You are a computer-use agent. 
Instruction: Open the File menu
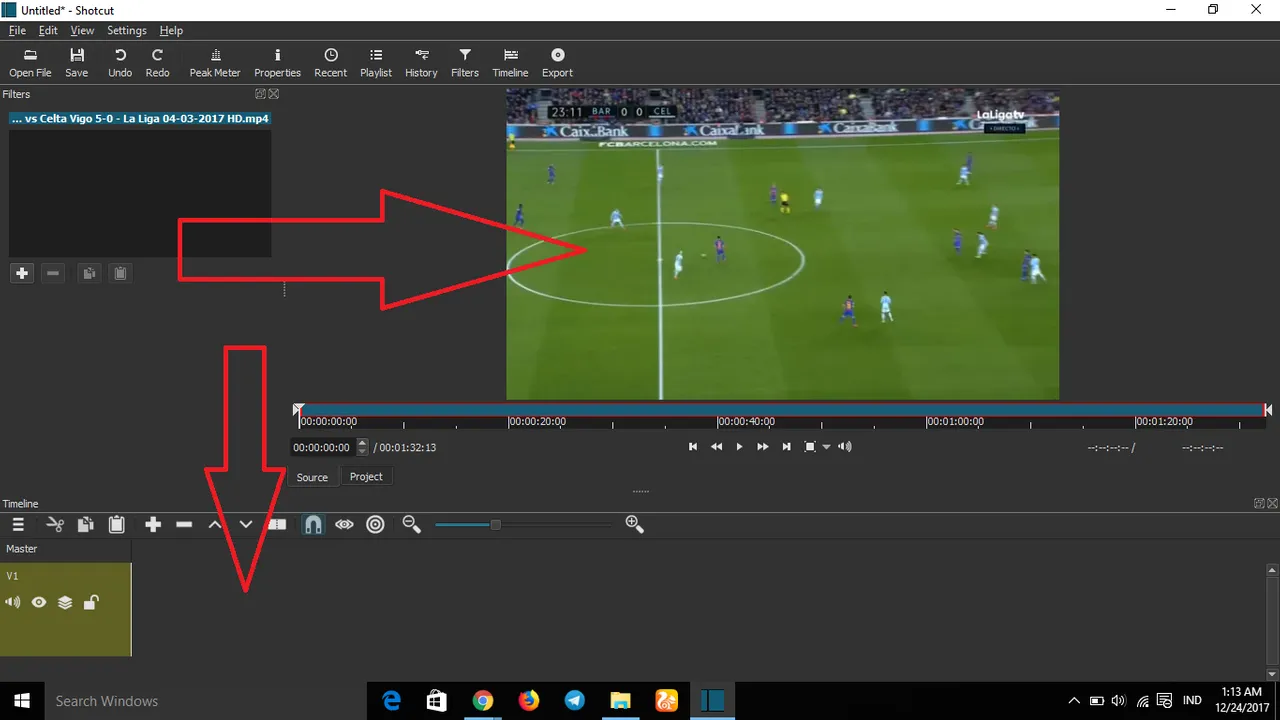point(17,31)
